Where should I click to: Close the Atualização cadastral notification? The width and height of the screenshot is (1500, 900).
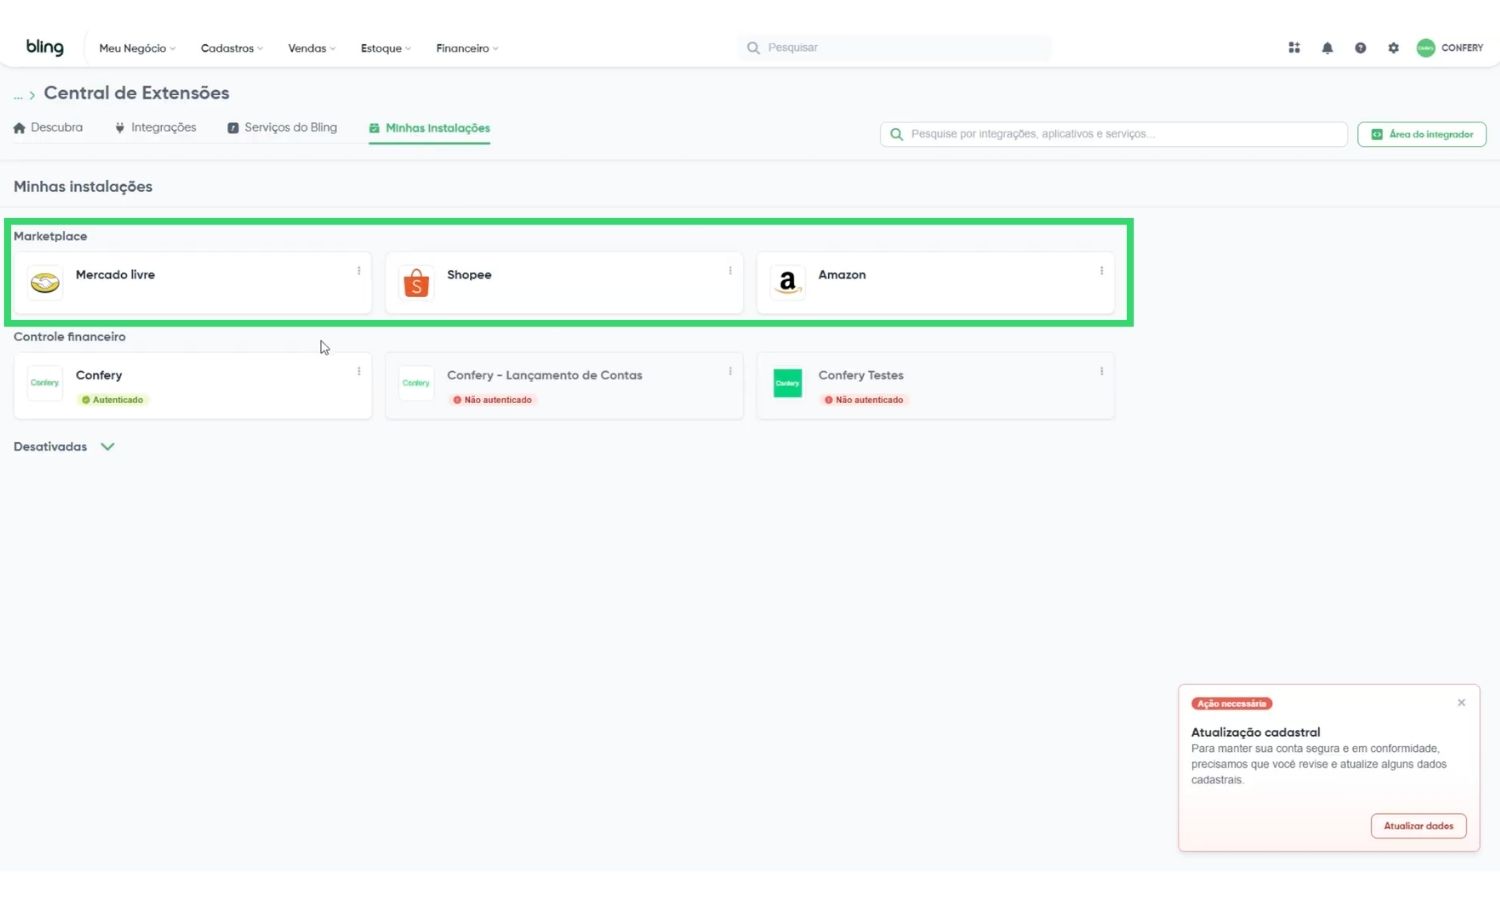(1461, 703)
